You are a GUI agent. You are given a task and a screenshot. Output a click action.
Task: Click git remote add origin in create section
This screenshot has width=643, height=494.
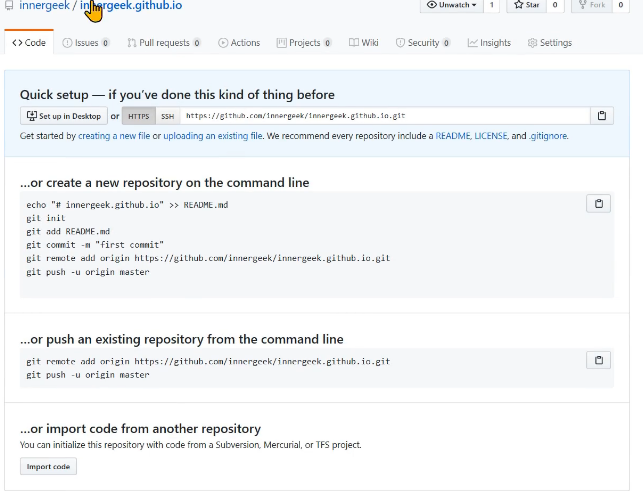(208, 258)
